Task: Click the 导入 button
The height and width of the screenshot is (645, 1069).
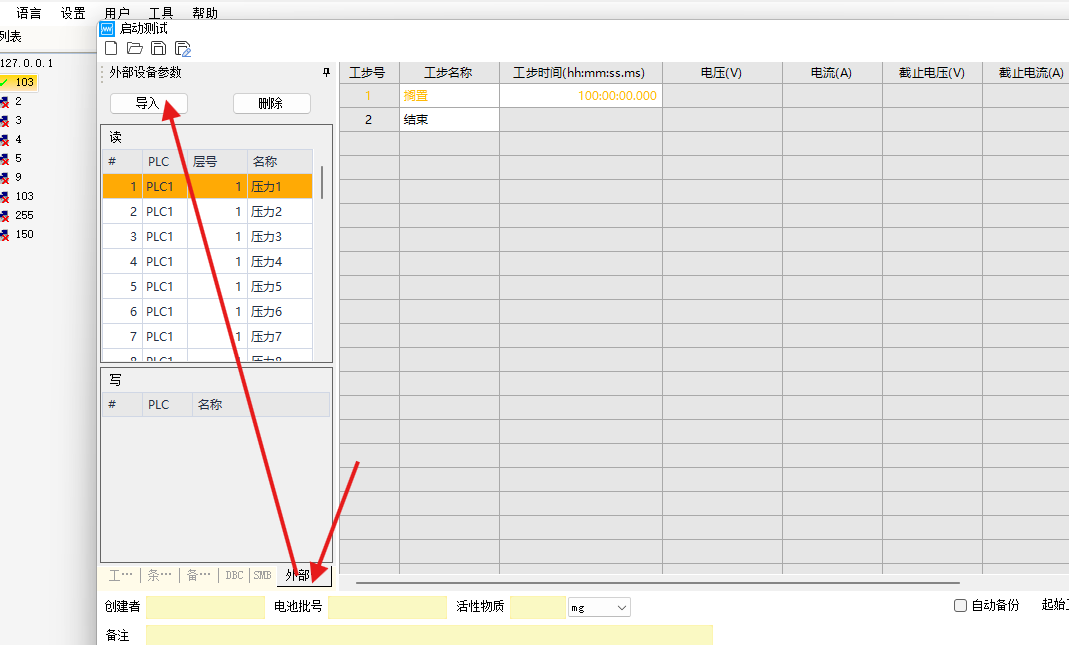Action: 148,103
